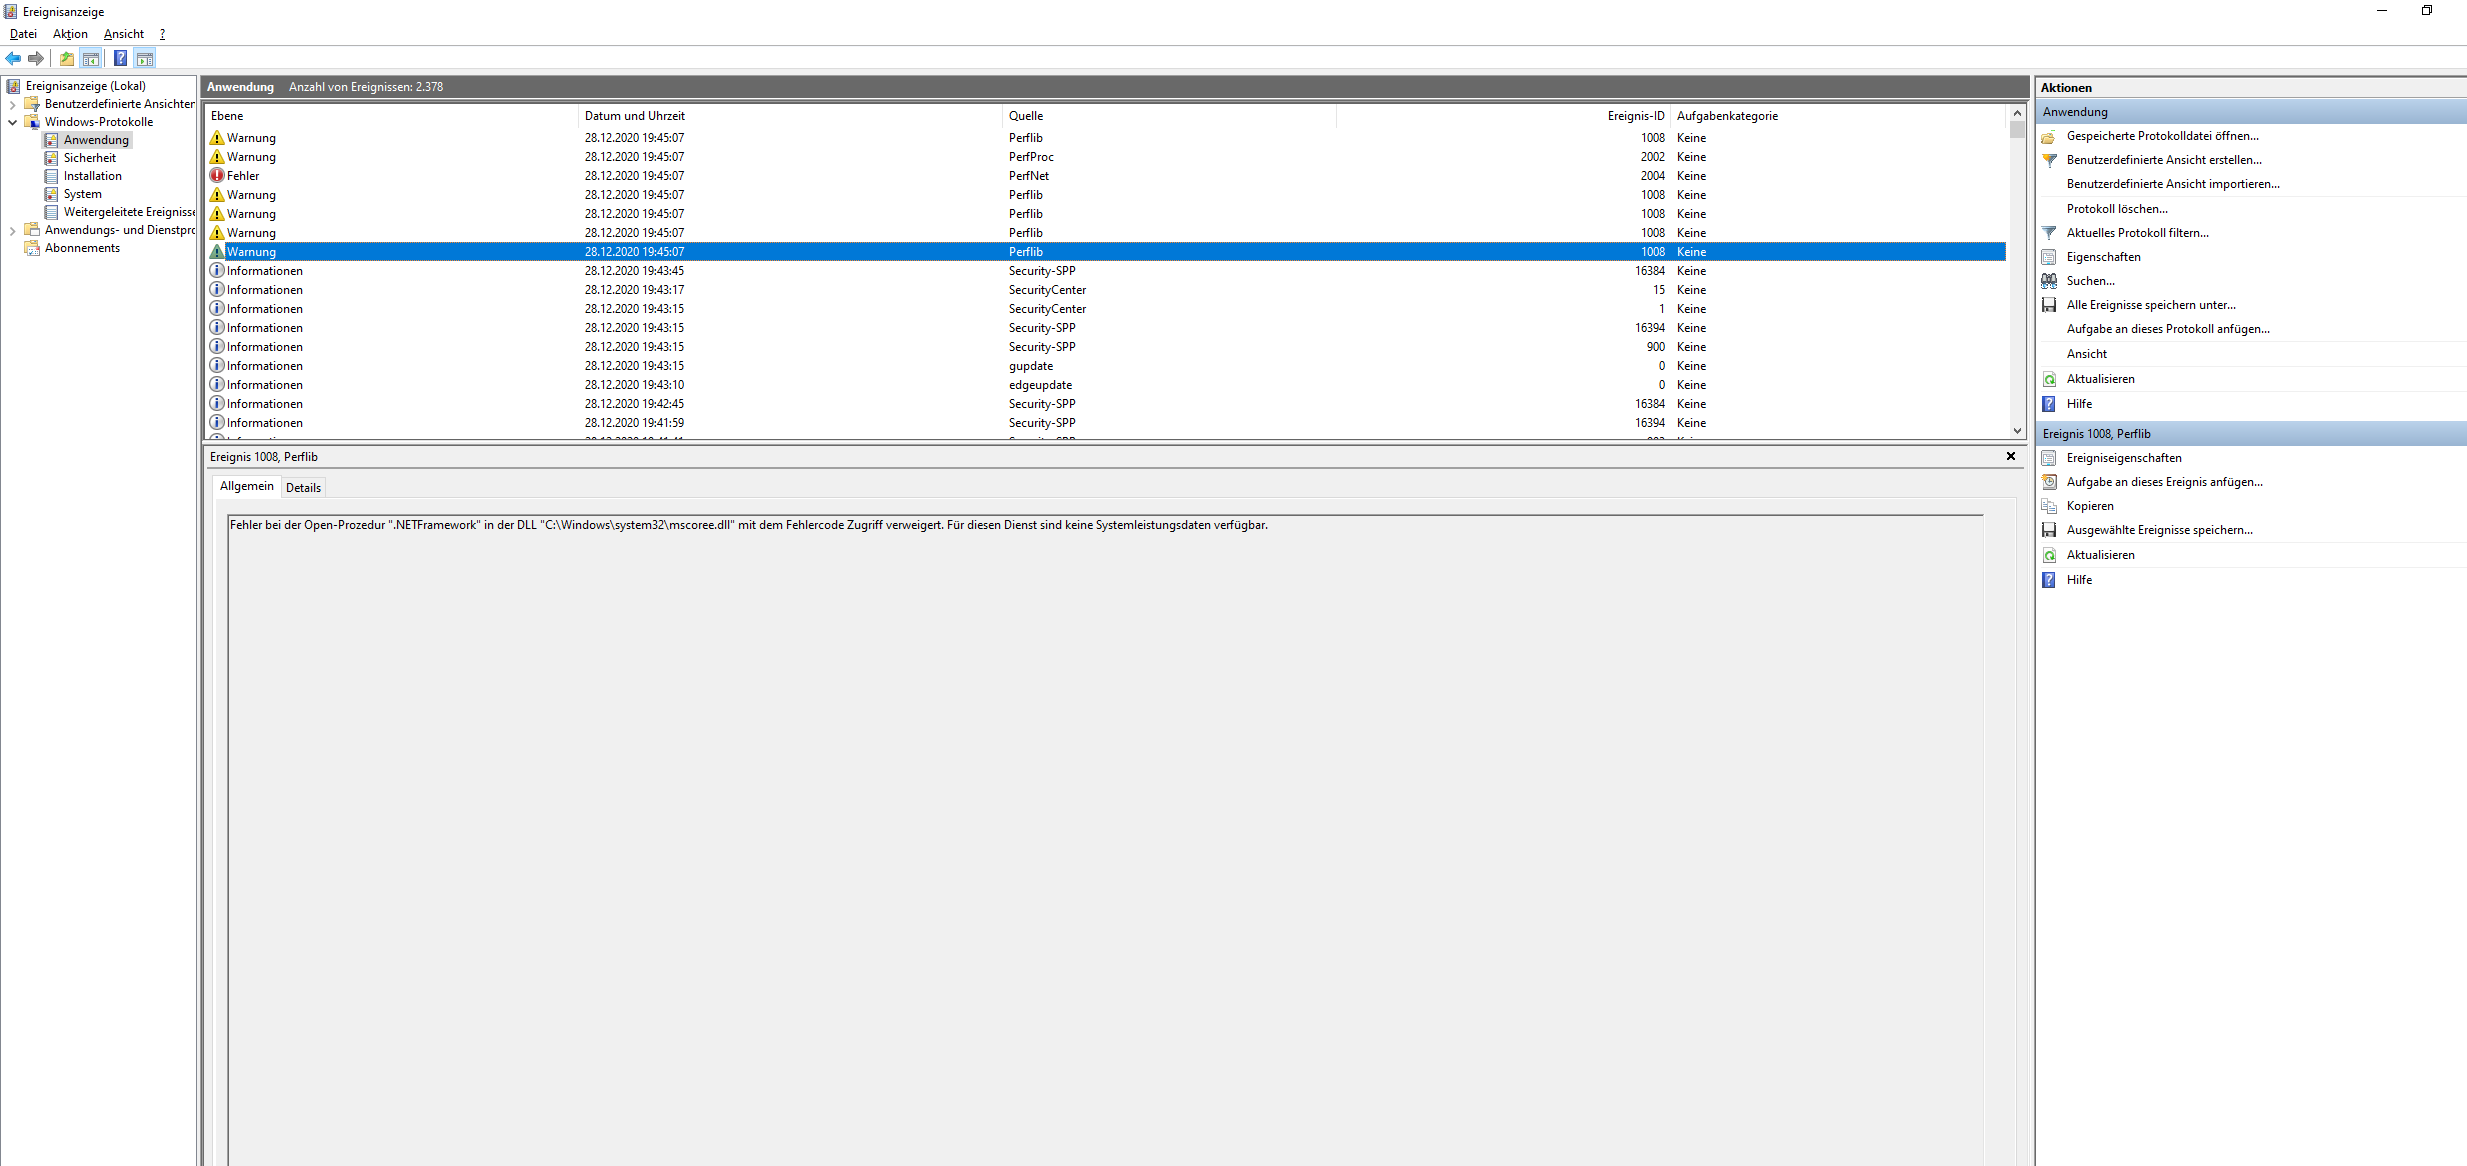Click the blue Back arrow toolbar icon
The width and height of the screenshot is (2467, 1166).
click(x=13, y=58)
